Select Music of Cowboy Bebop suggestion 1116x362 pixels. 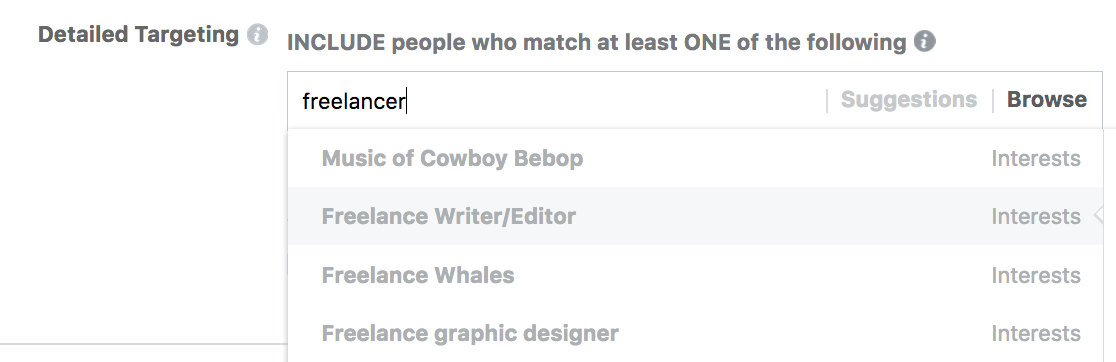coord(695,158)
